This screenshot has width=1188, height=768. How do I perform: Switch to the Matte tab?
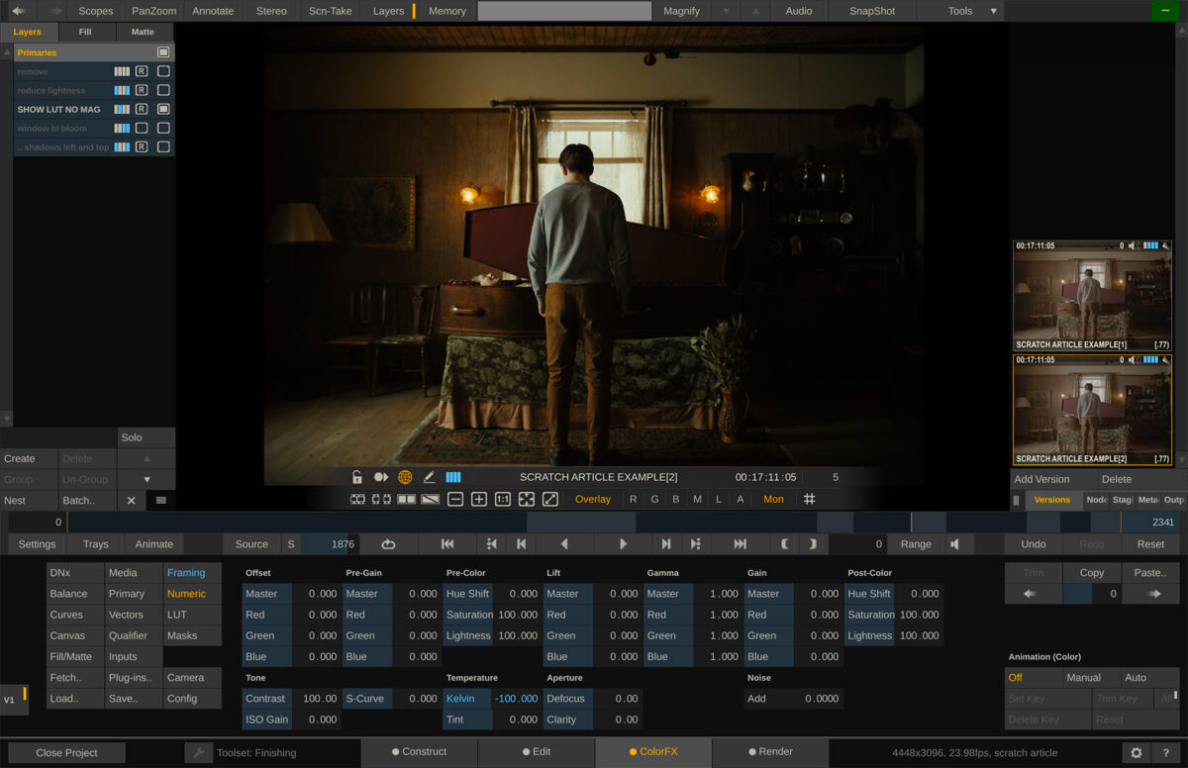click(x=142, y=32)
